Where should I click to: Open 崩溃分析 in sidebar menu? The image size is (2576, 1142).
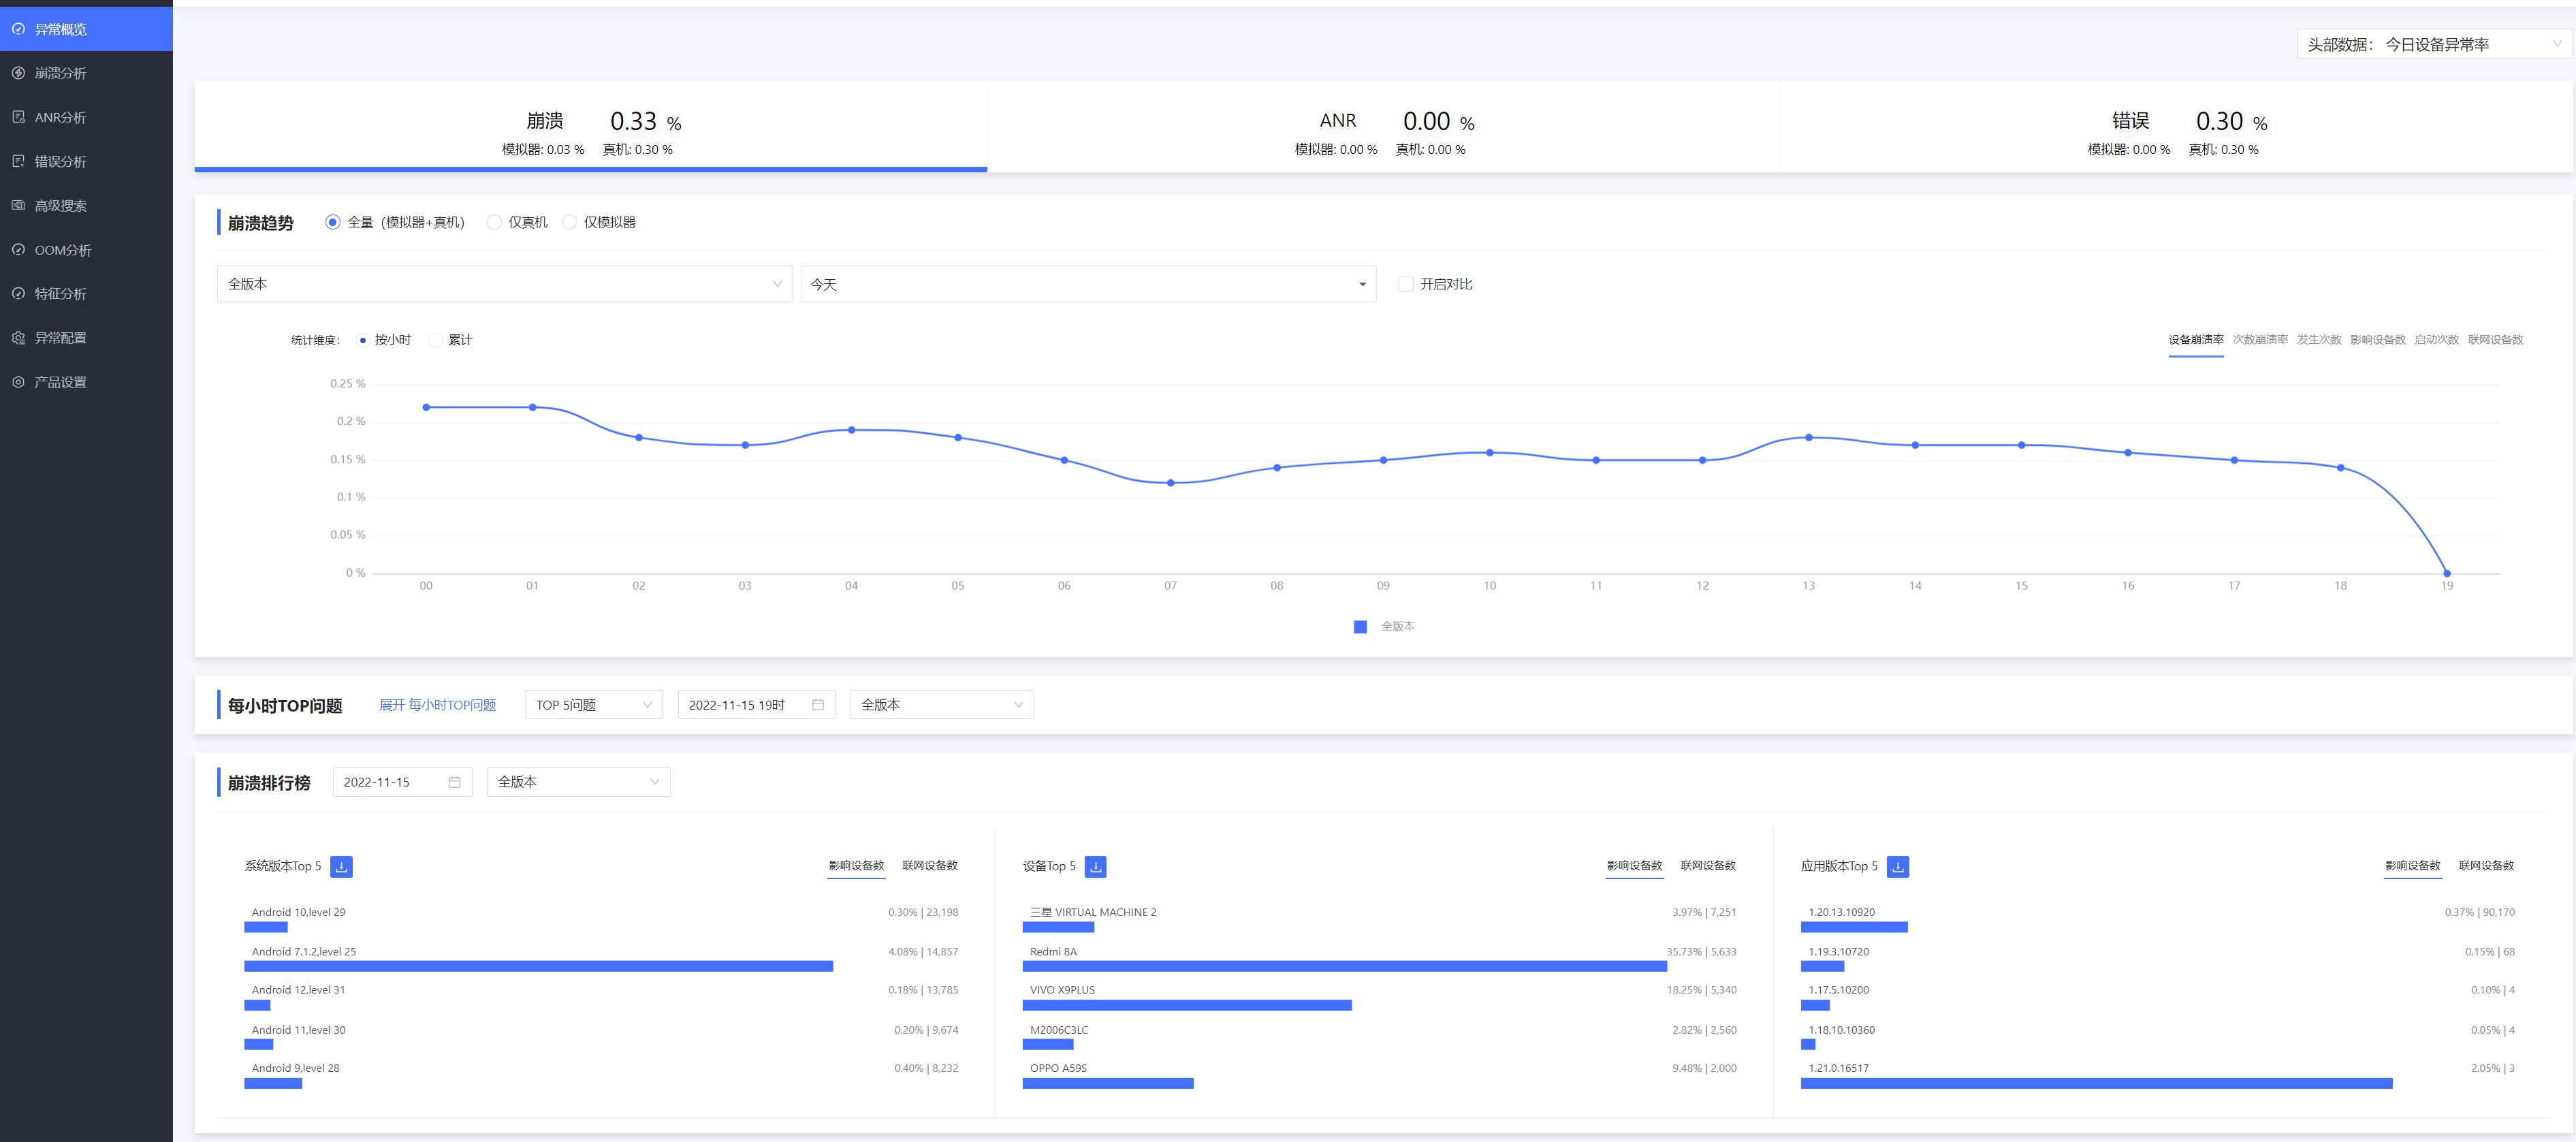tap(86, 73)
